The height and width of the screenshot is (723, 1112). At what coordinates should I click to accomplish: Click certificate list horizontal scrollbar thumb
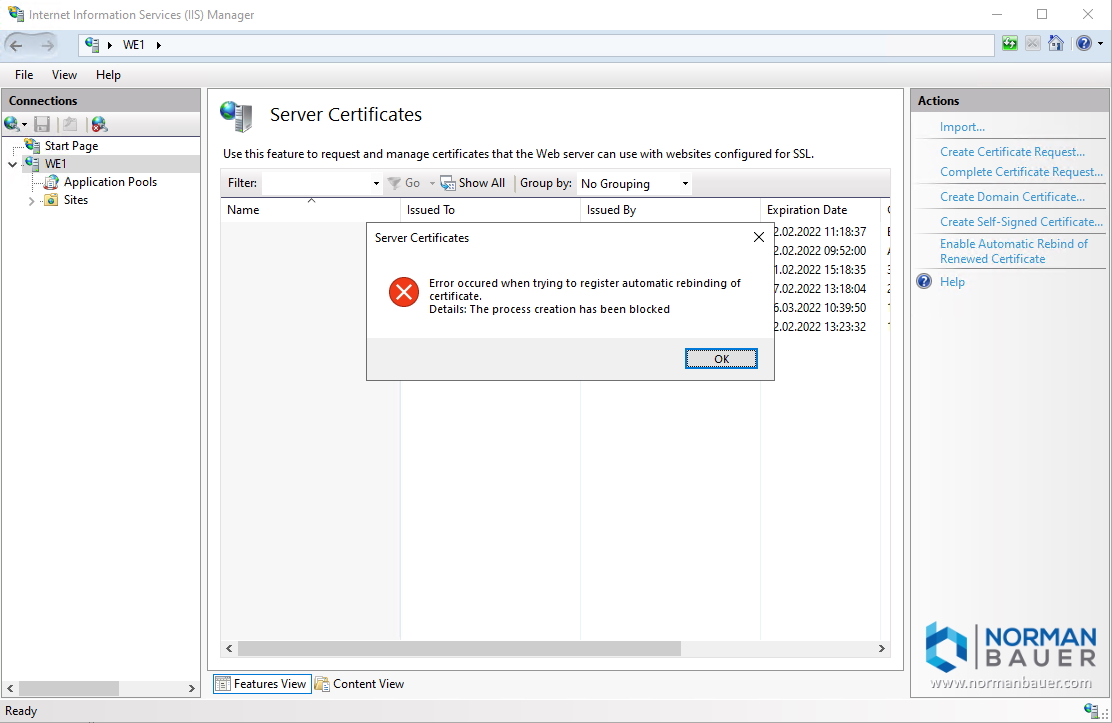tap(459, 649)
